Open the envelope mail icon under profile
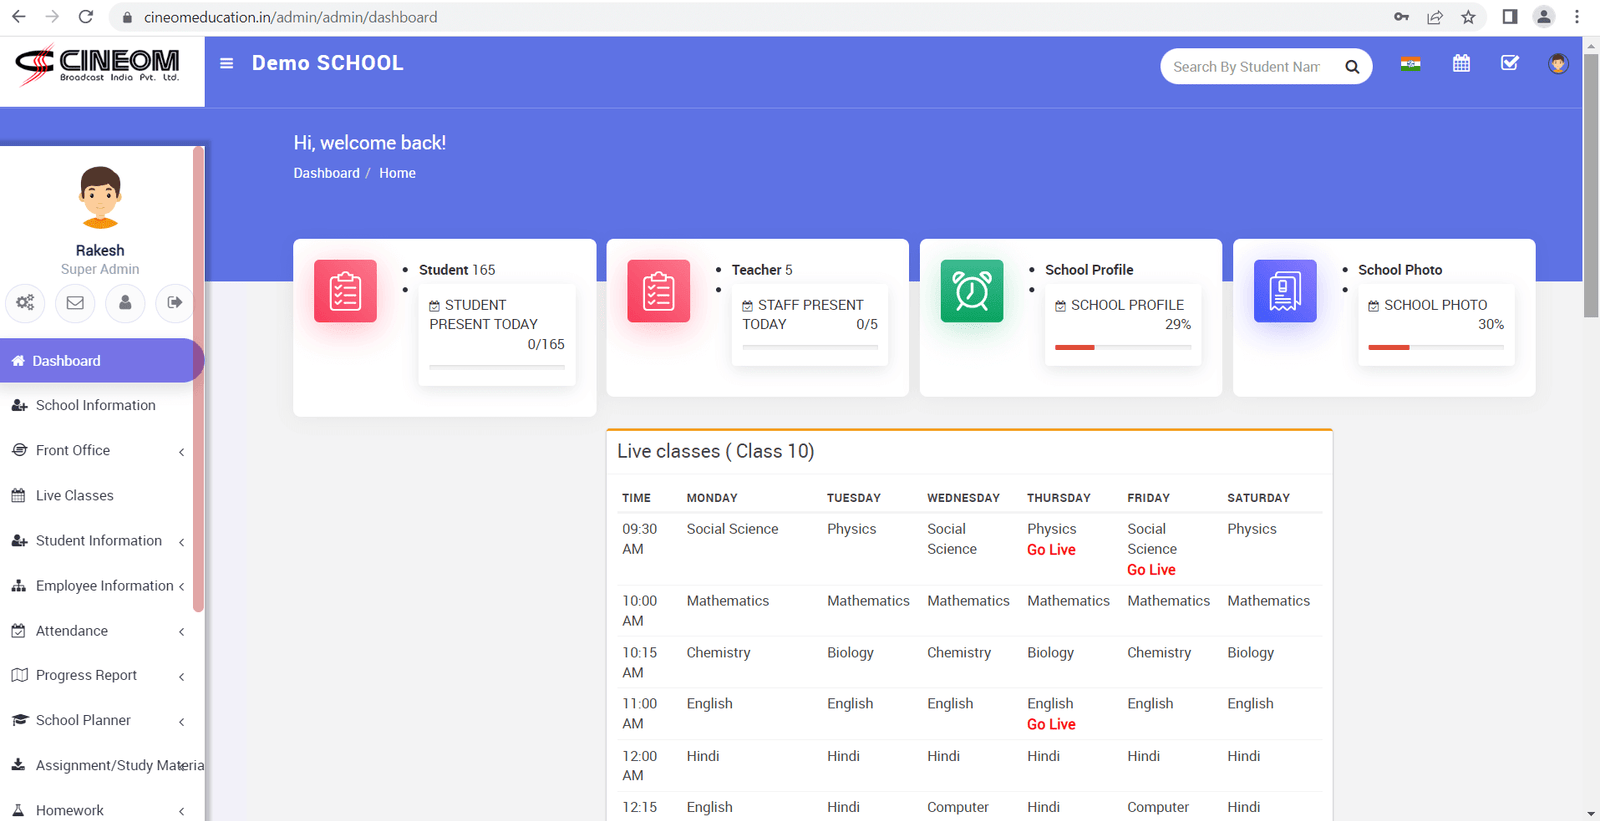 pos(75,302)
